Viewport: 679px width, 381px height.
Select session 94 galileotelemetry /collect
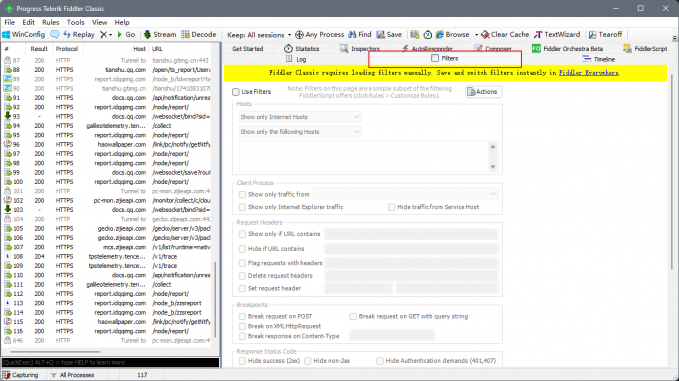(x=107, y=126)
